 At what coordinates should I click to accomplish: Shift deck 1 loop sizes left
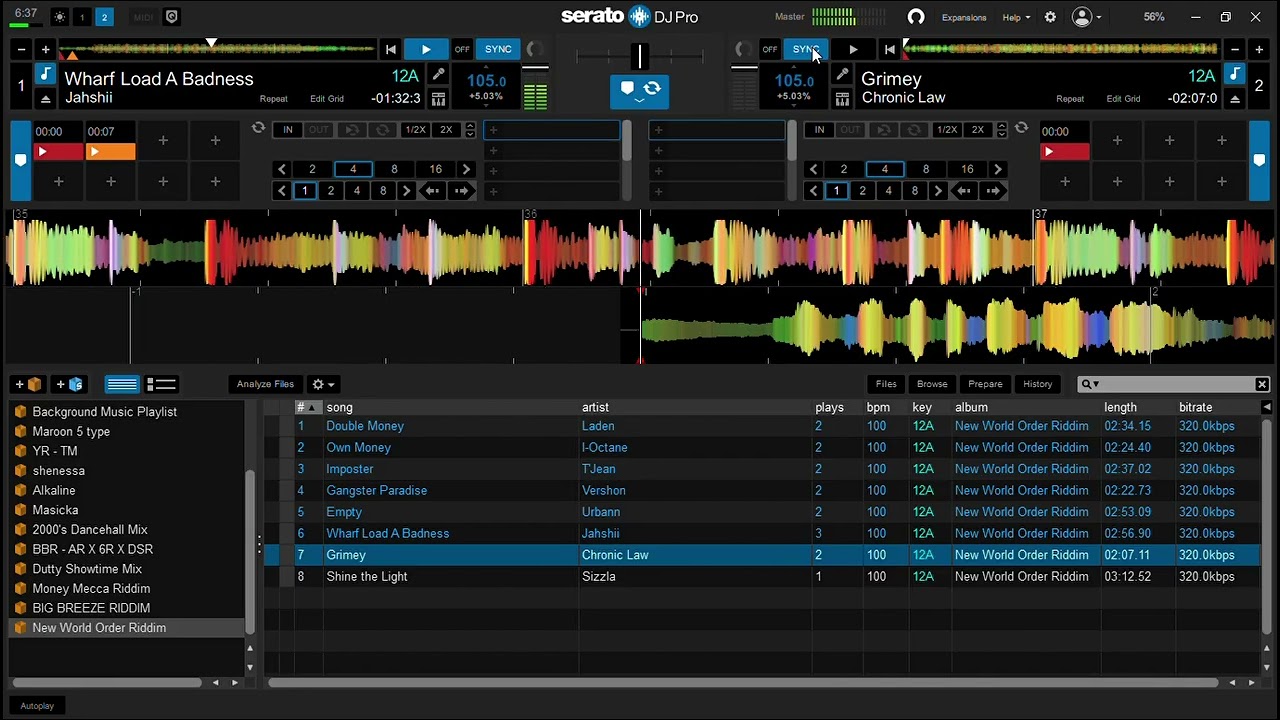[282, 169]
